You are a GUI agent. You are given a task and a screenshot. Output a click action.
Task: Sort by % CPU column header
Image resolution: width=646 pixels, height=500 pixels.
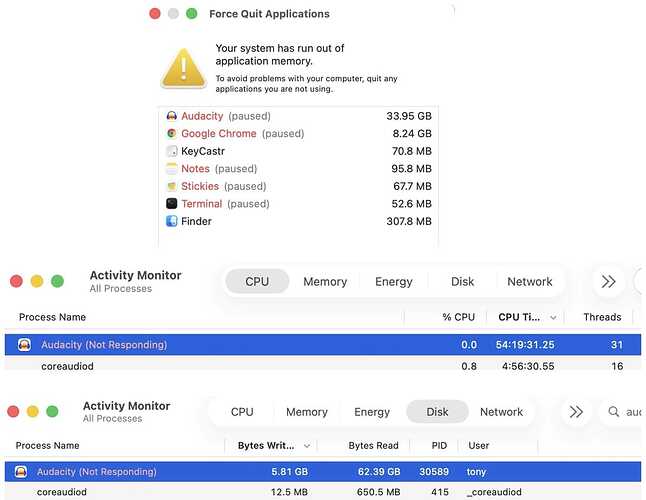[x=459, y=317]
